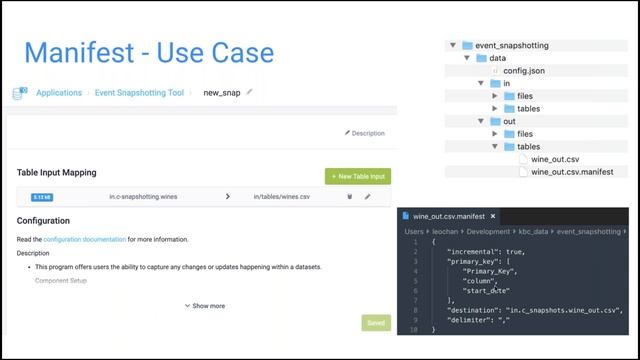Collapse the in folder arrow
This screenshot has height=360, width=640.
pos(481,83)
